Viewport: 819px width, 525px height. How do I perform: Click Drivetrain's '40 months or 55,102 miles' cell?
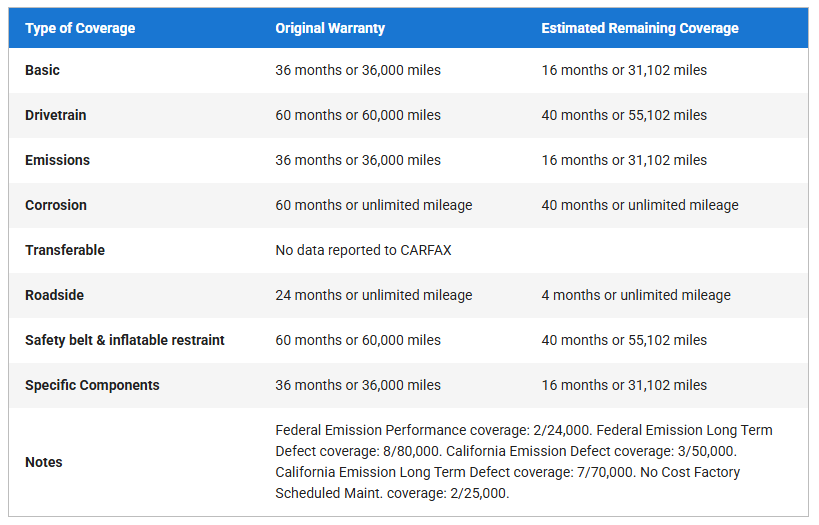pos(624,115)
